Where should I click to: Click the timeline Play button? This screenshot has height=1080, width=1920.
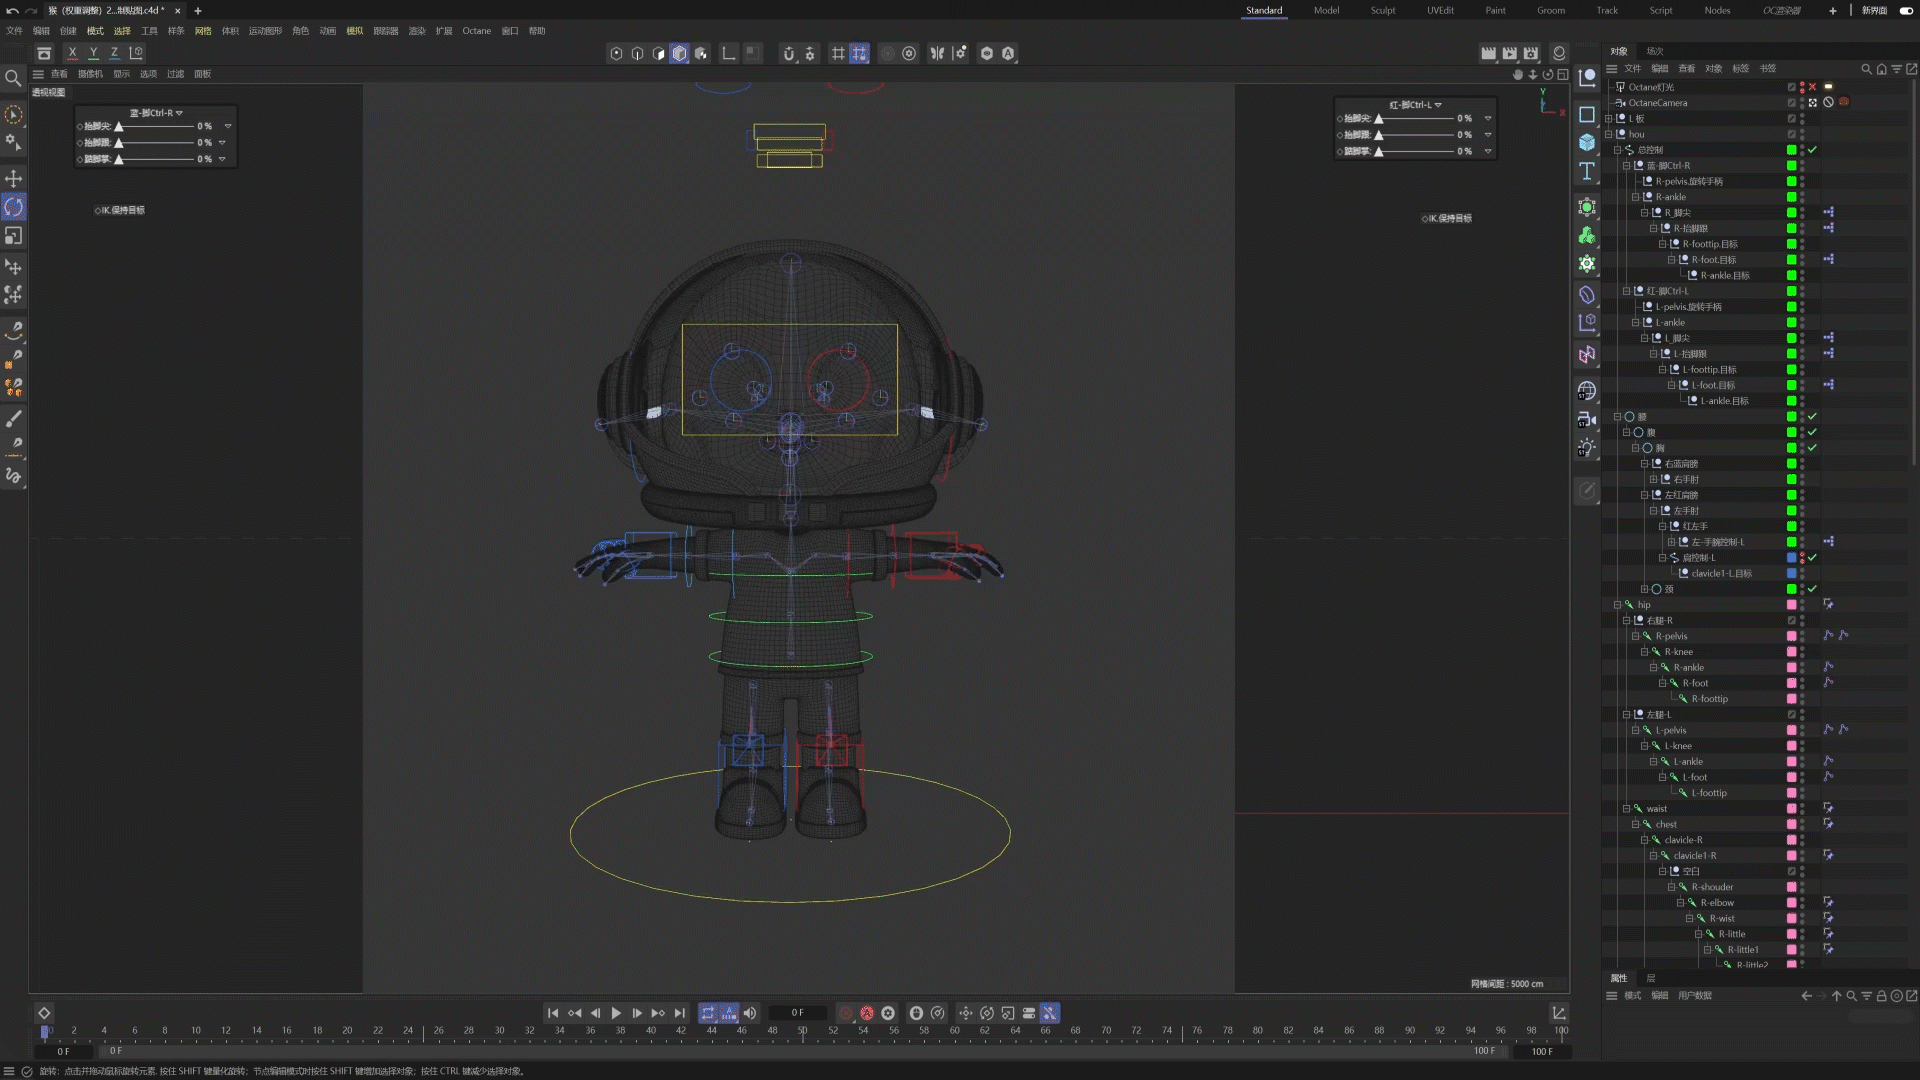pyautogui.click(x=616, y=1013)
